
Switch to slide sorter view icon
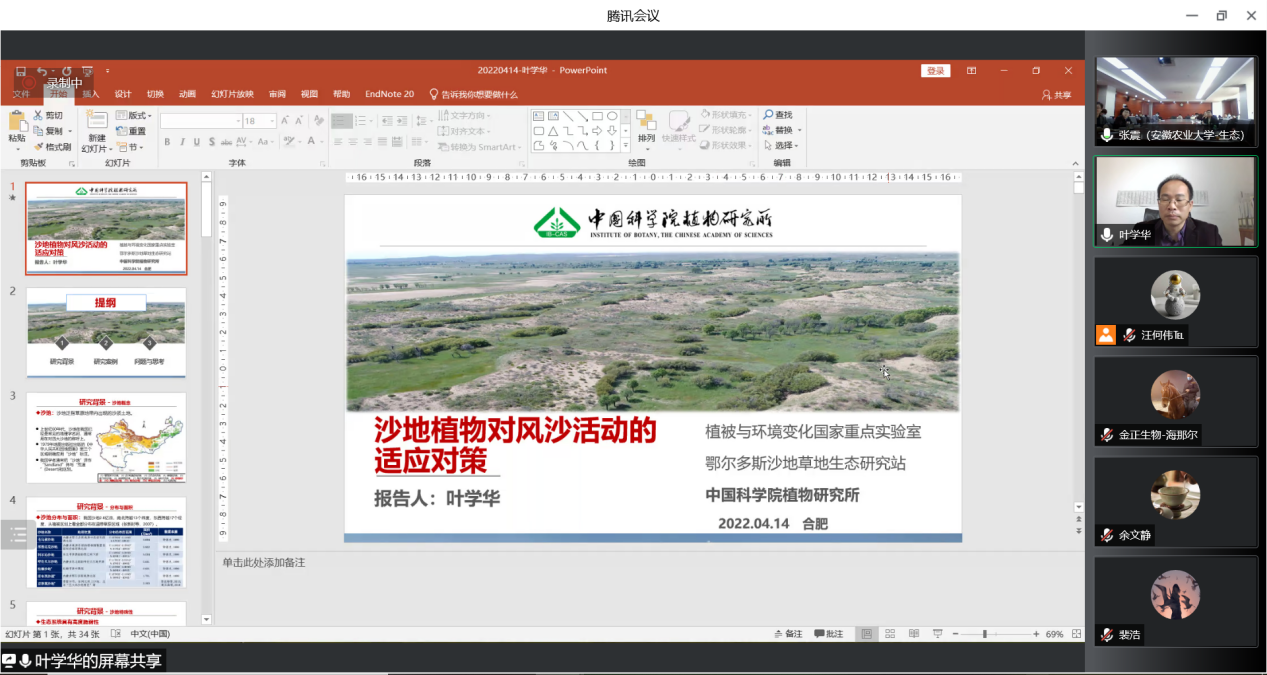890,634
